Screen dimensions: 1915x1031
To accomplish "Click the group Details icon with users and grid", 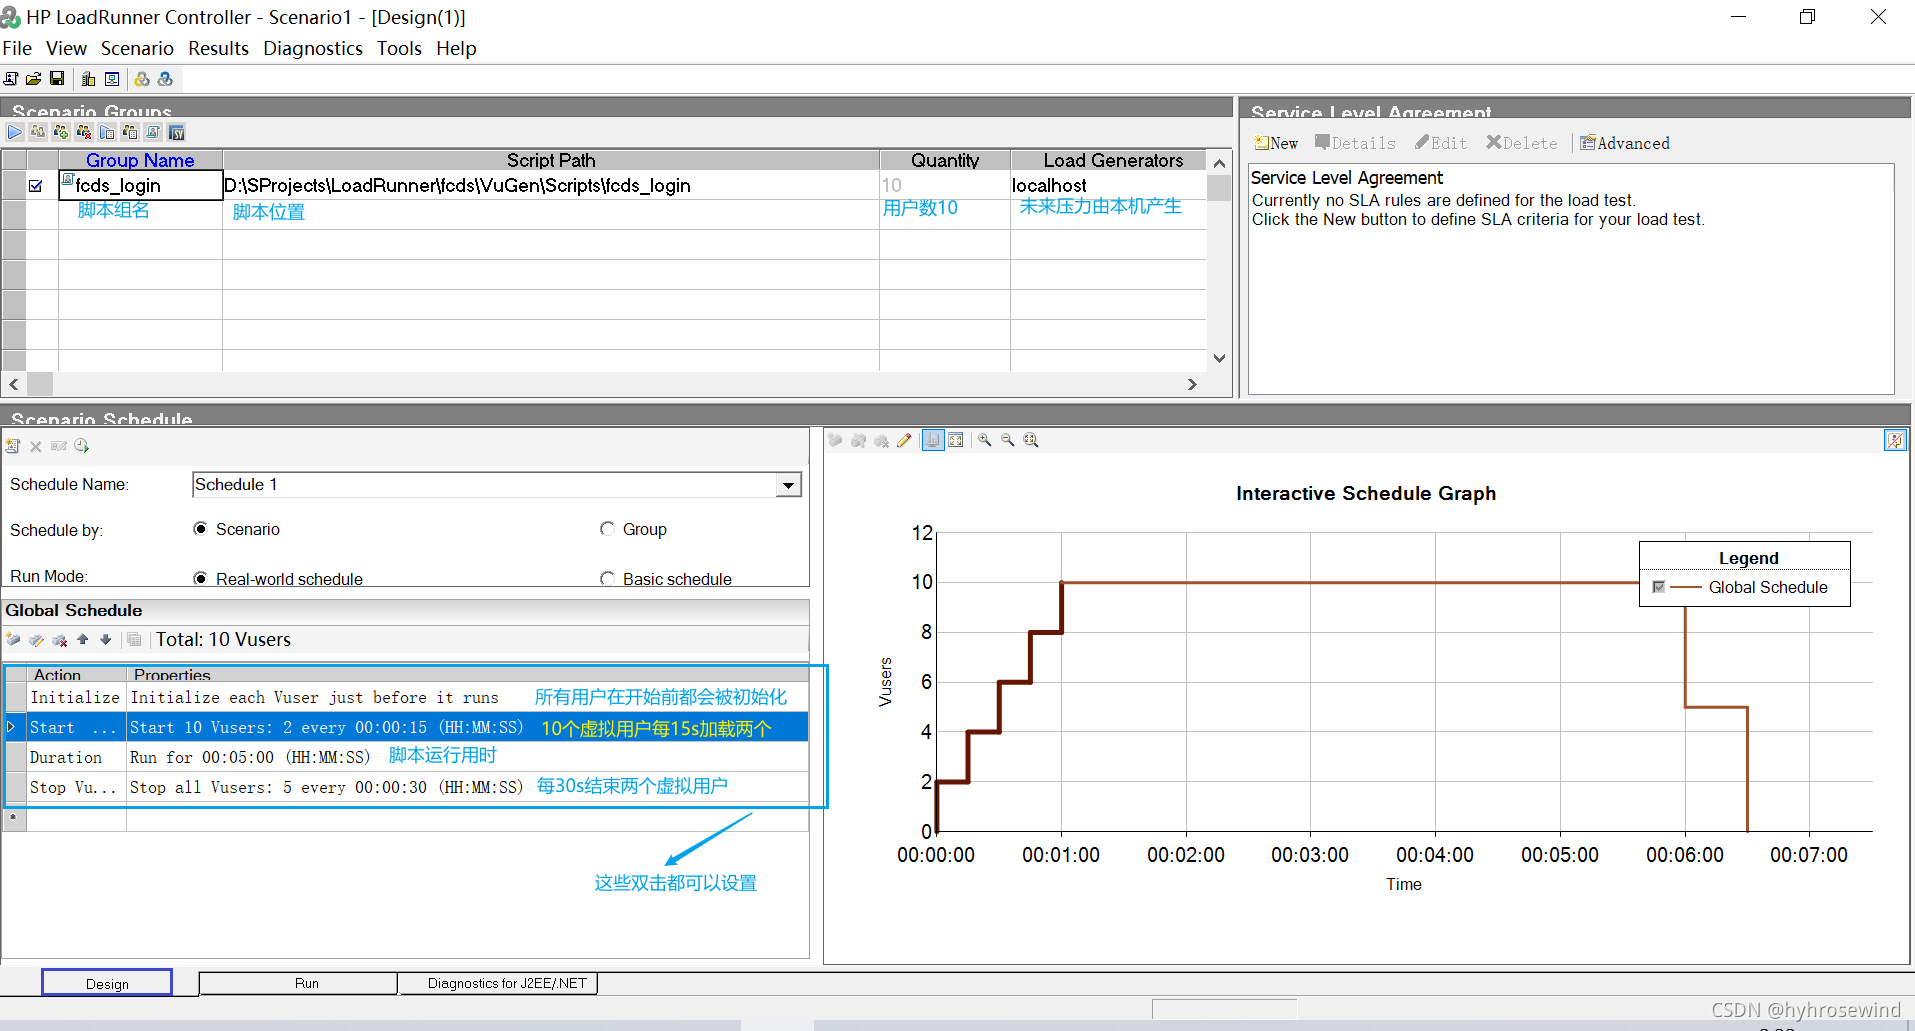I will (130, 132).
